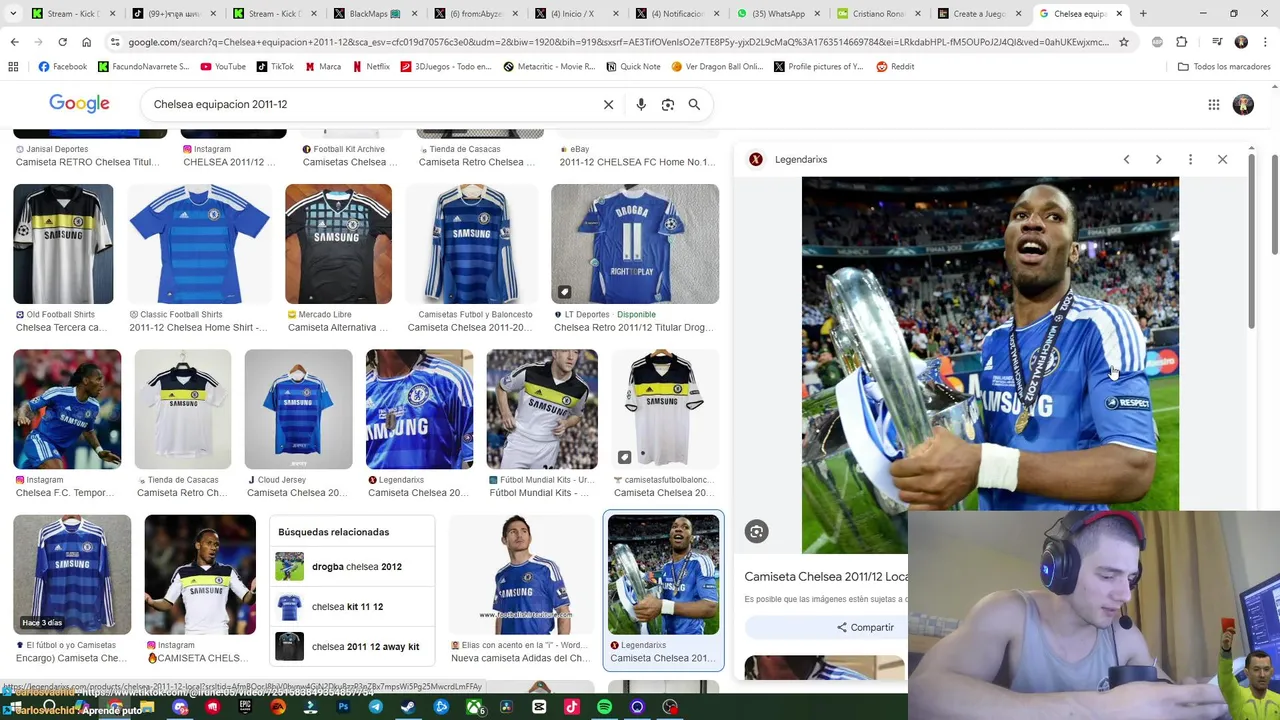
Task: Open the YouTube bookmark
Action: pos(222,66)
